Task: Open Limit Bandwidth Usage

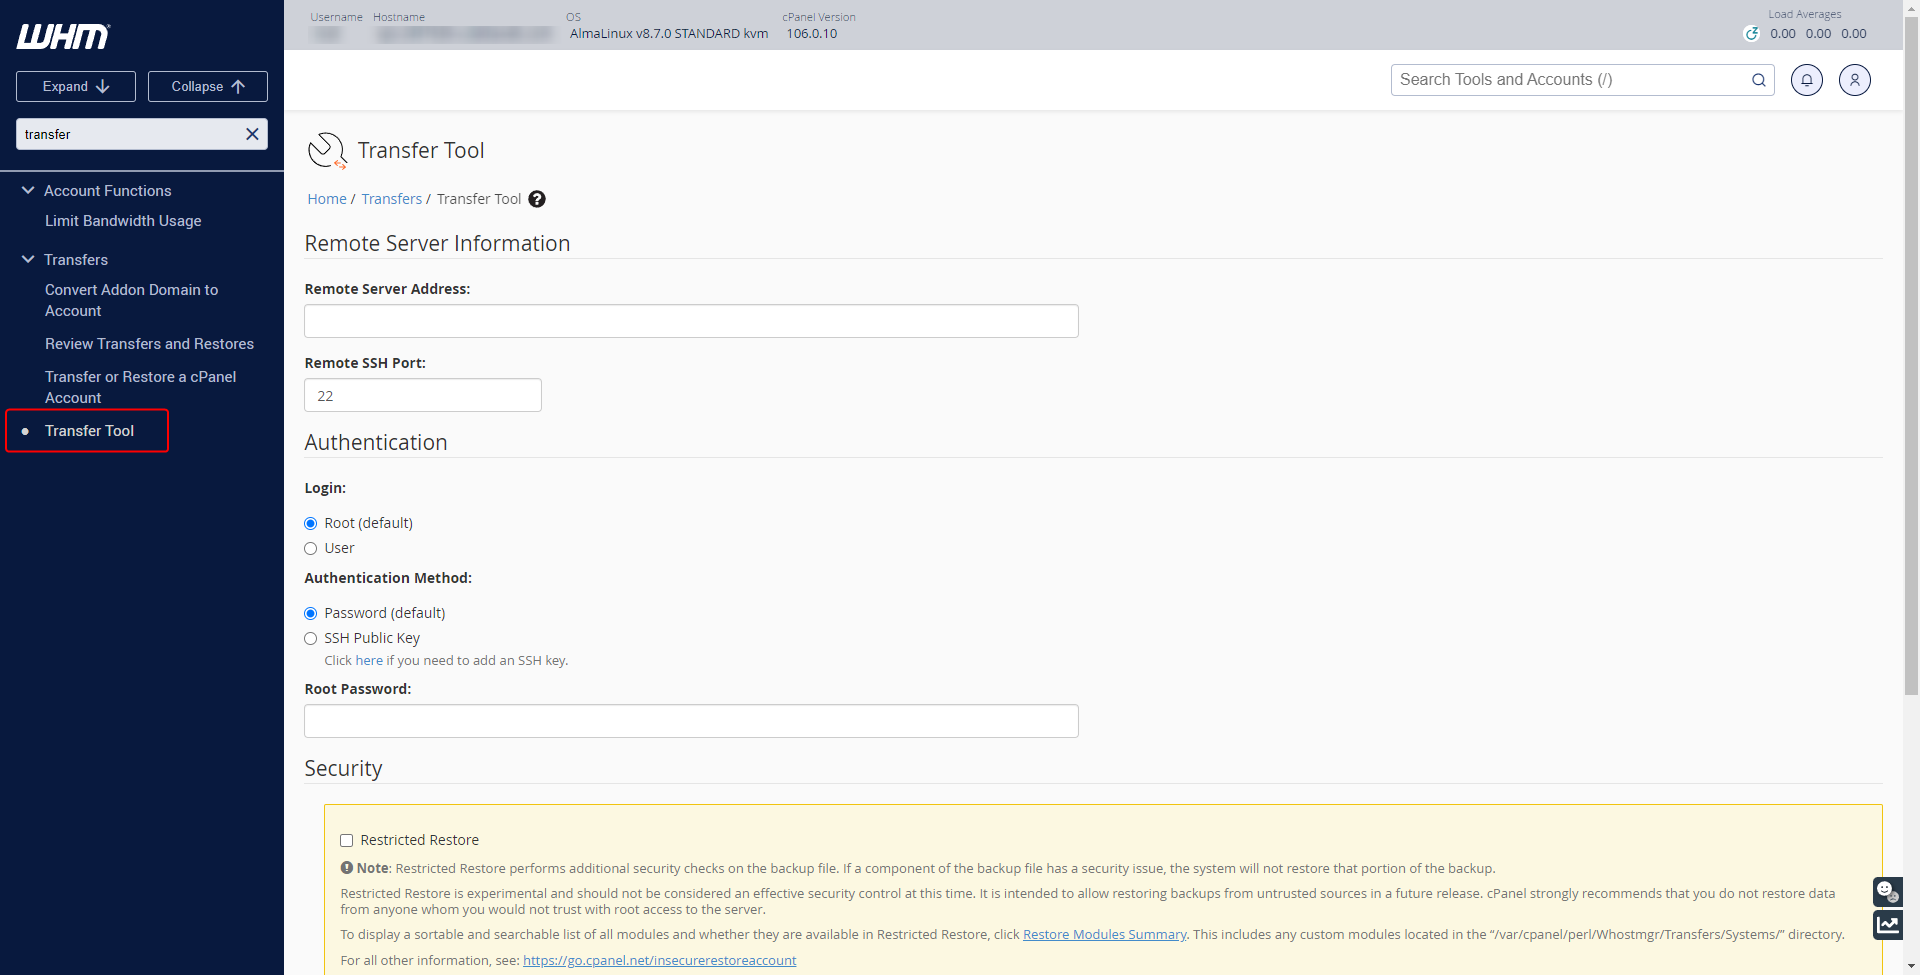Action: coord(123,221)
